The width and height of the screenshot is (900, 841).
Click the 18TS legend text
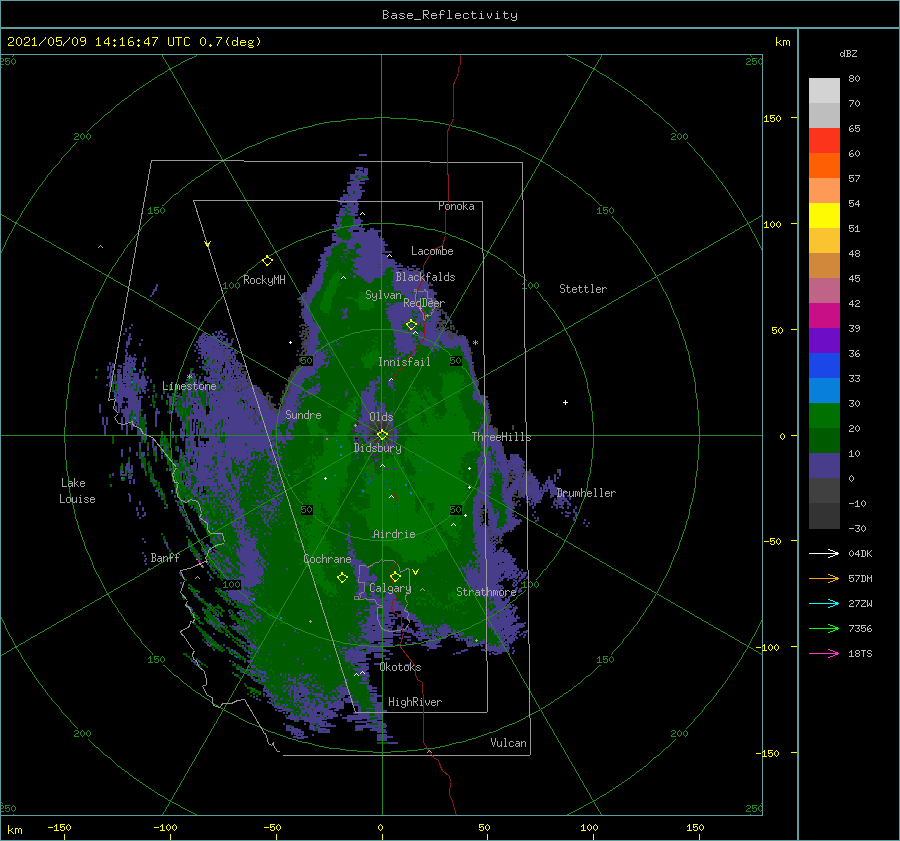tap(860, 653)
